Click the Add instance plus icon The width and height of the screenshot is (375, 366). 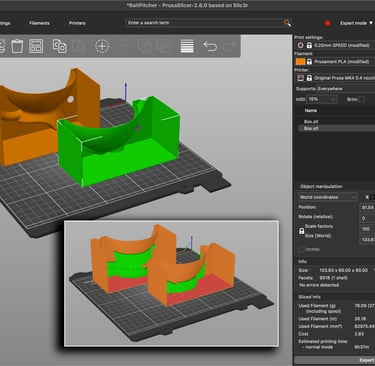(102, 46)
